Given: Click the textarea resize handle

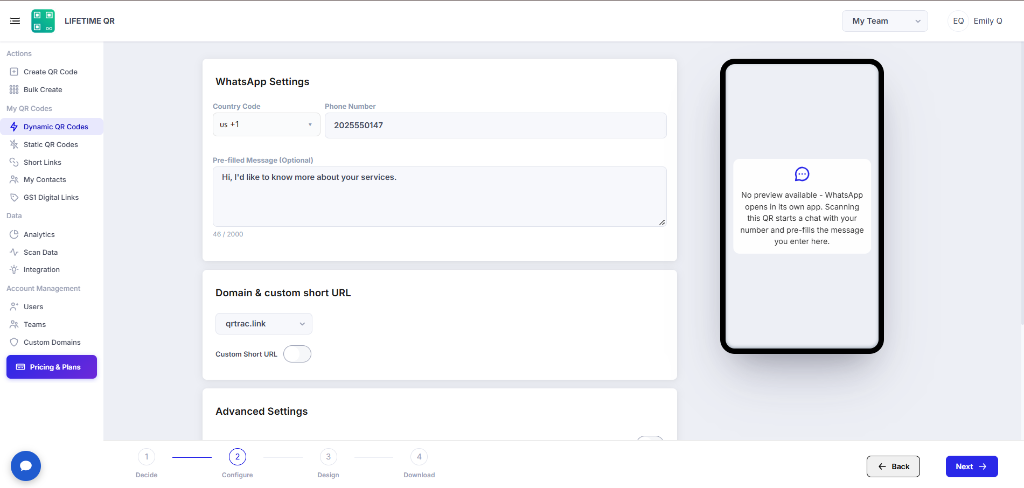Looking at the screenshot, I should click(x=662, y=222).
